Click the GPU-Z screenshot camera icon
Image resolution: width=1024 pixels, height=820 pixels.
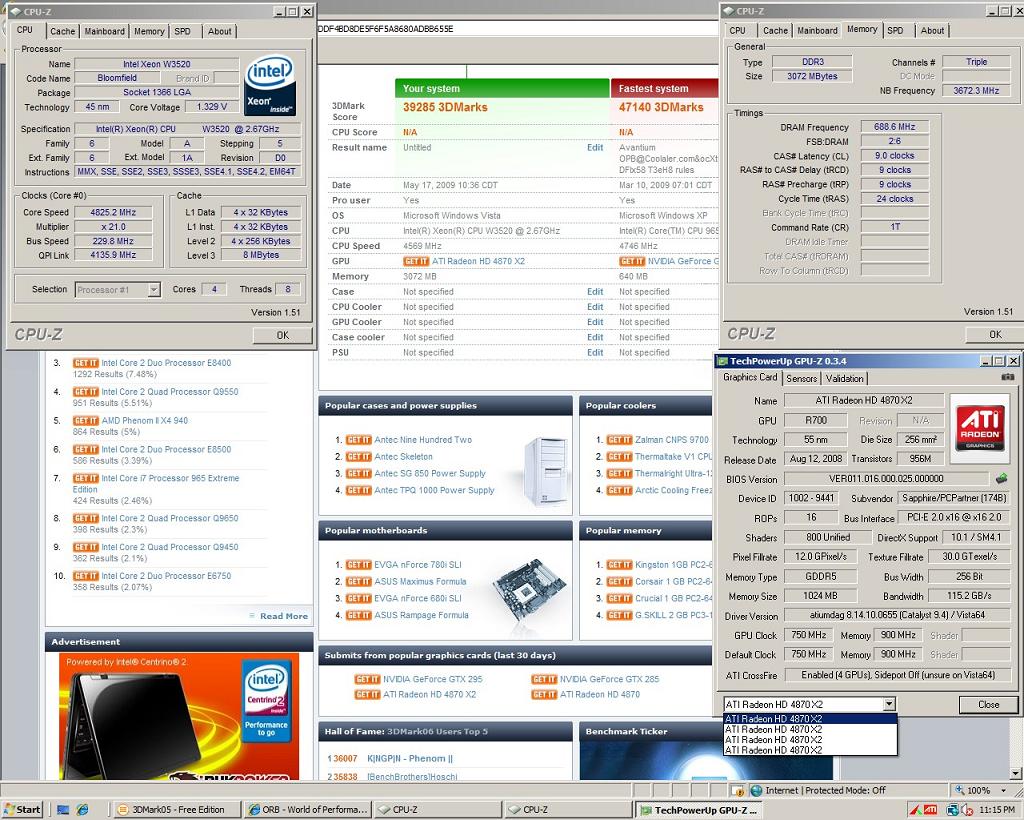click(1008, 377)
